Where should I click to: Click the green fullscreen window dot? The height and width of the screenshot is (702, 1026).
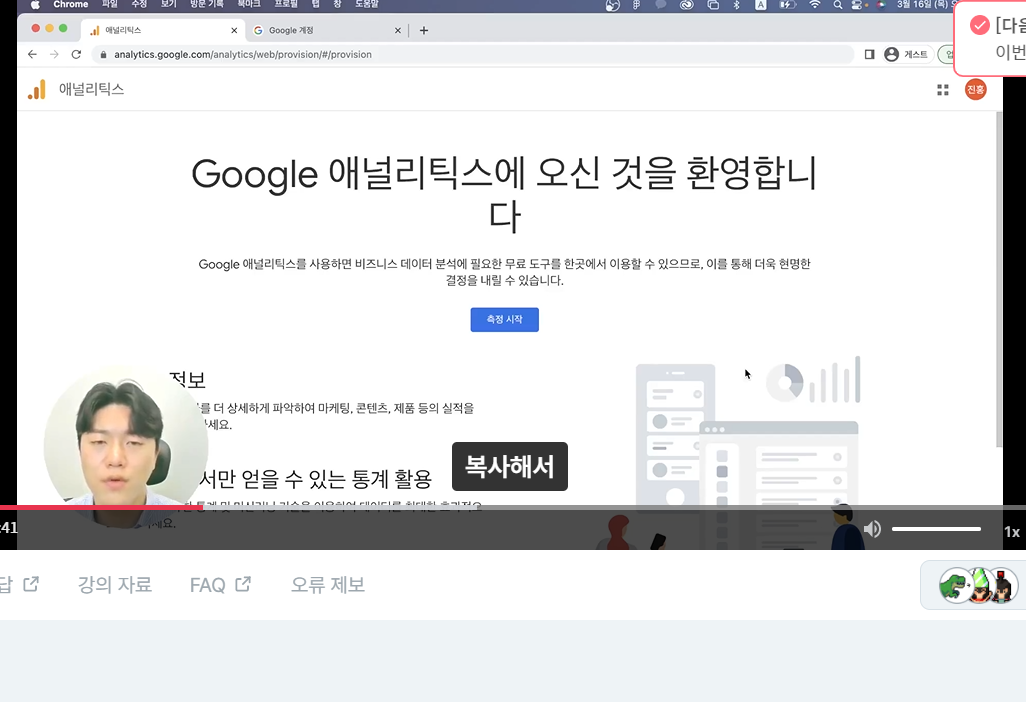[x=63, y=28]
